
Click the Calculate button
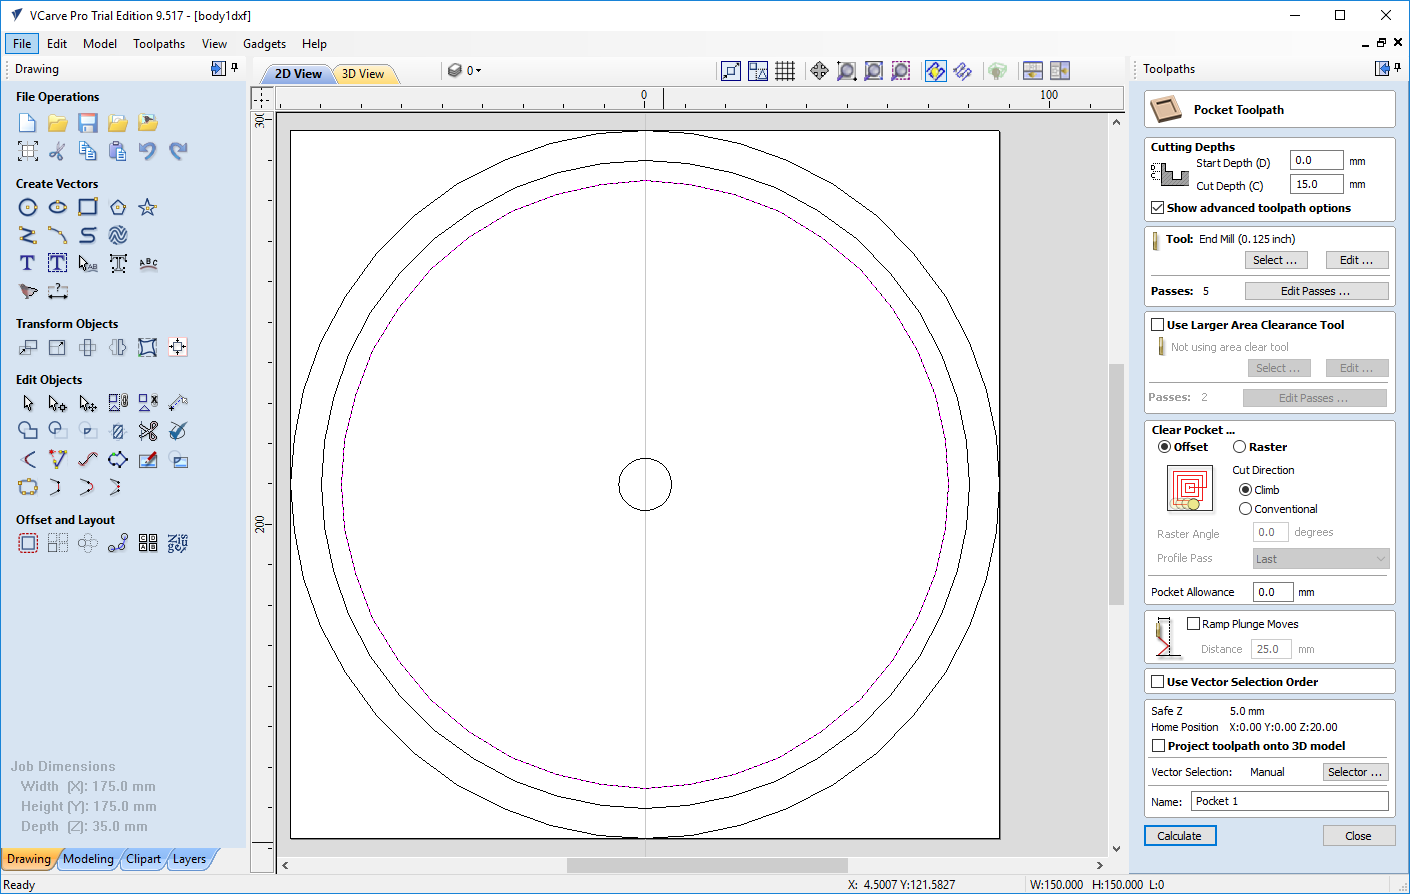[1180, 836]
